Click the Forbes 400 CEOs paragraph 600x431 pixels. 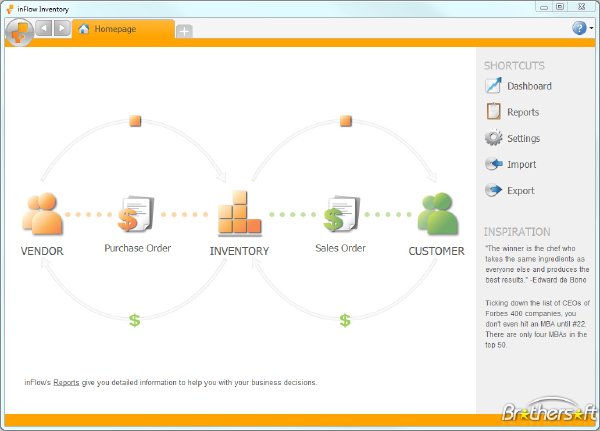538,324
